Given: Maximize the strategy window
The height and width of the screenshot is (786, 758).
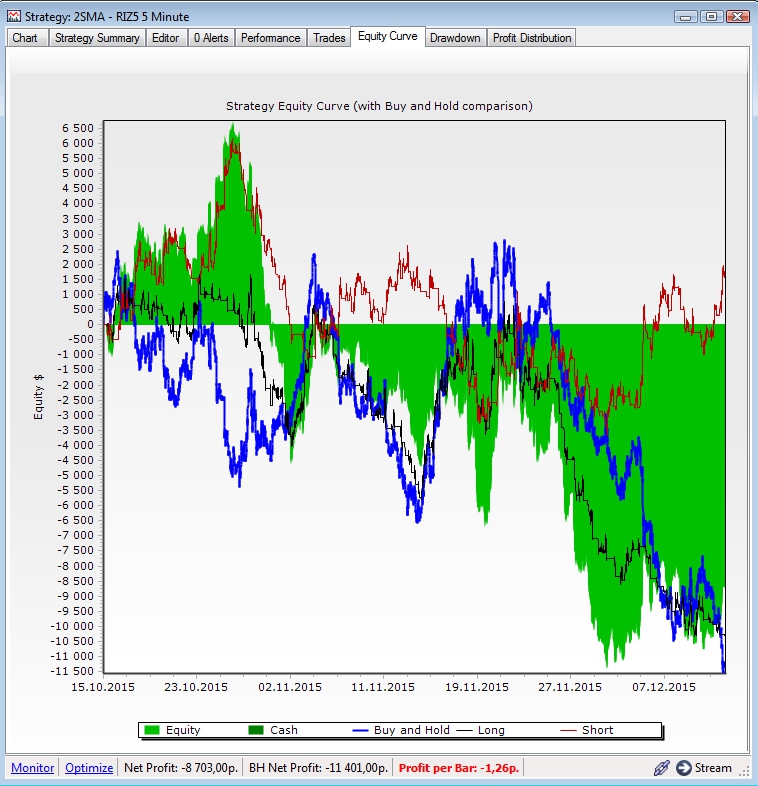Looking at the screenshot, I should pos(711,17).
